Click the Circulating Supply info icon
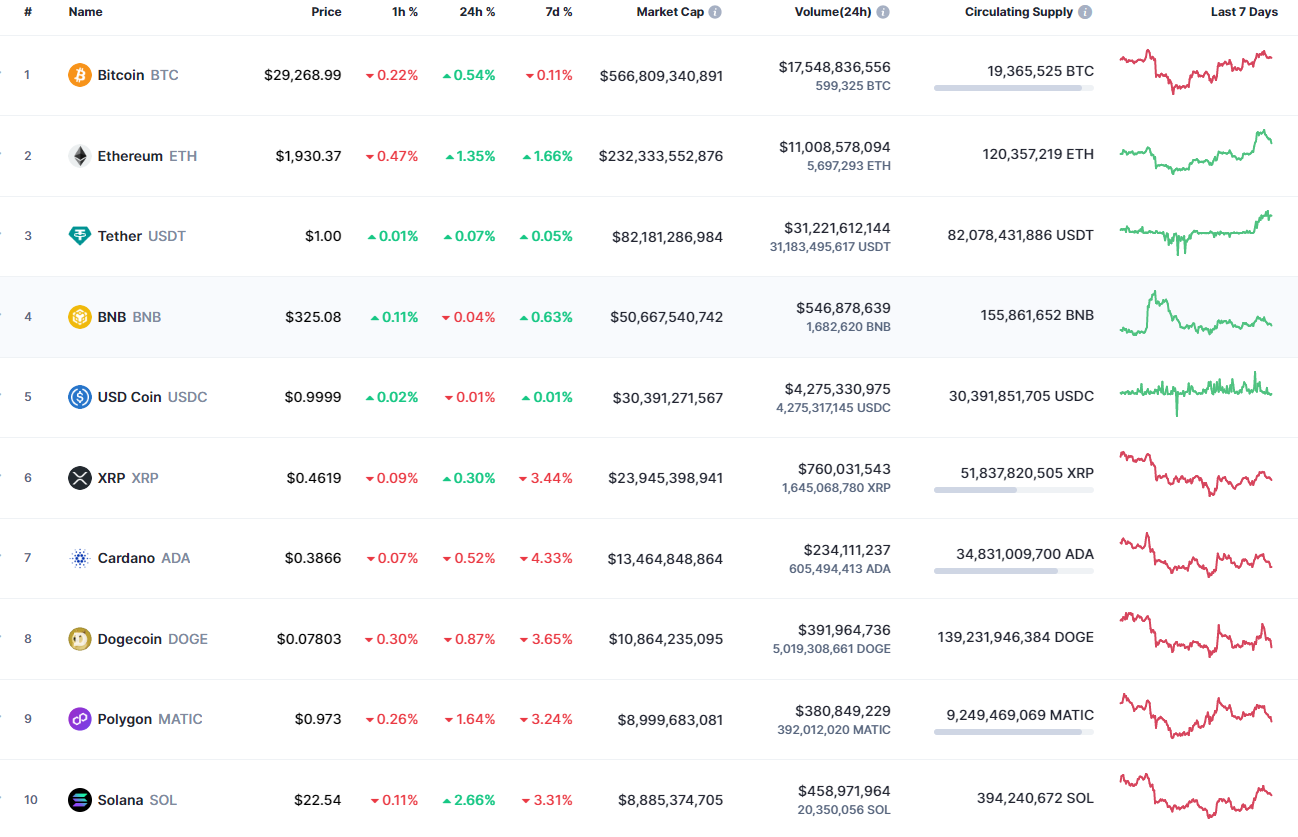 [1086, 11]
